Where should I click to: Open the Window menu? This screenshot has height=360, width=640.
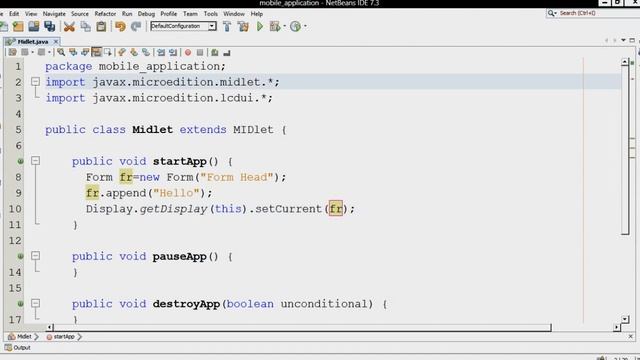[x=234, y=13]
